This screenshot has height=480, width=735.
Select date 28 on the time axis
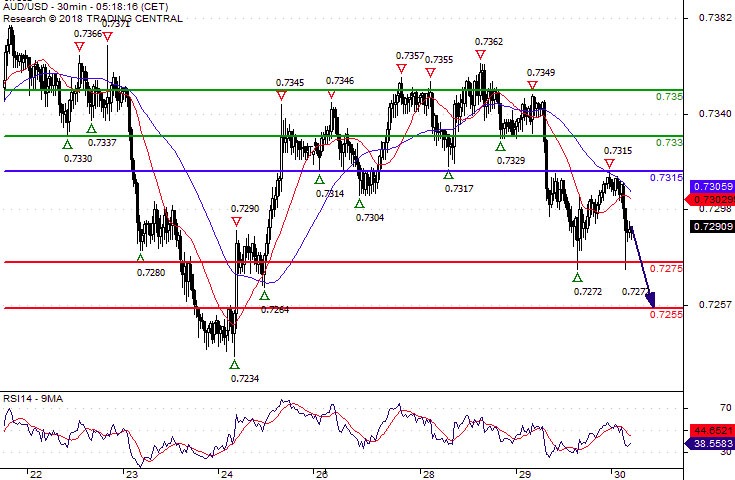(x=428, y=474)
